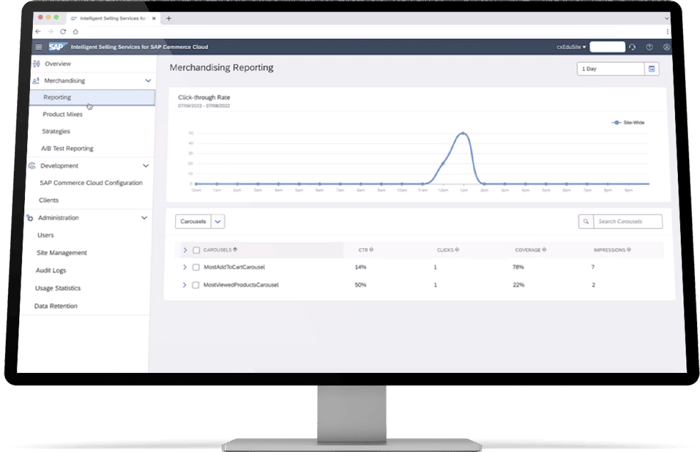This screenshot has height=452, width=700.
Task: Focus the Search Carousels input field
Action: coord(628,222)
